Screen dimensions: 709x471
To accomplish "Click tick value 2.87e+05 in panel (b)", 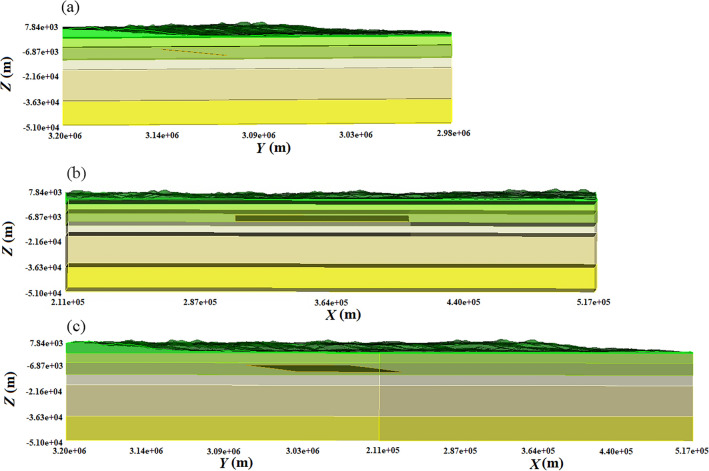I will 200,302.
